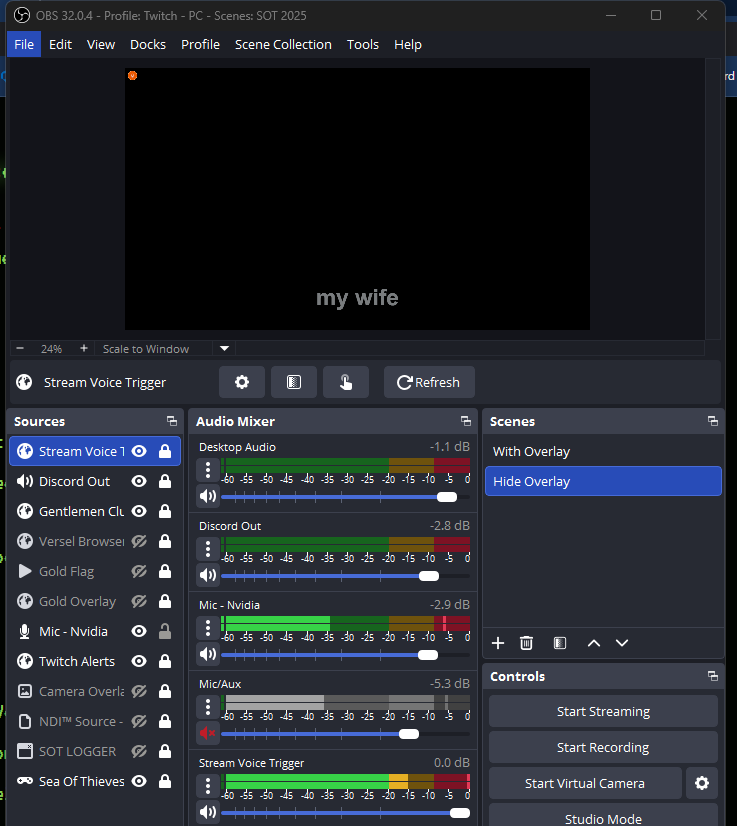Add a new scene with plus icon

click(498, 643)
